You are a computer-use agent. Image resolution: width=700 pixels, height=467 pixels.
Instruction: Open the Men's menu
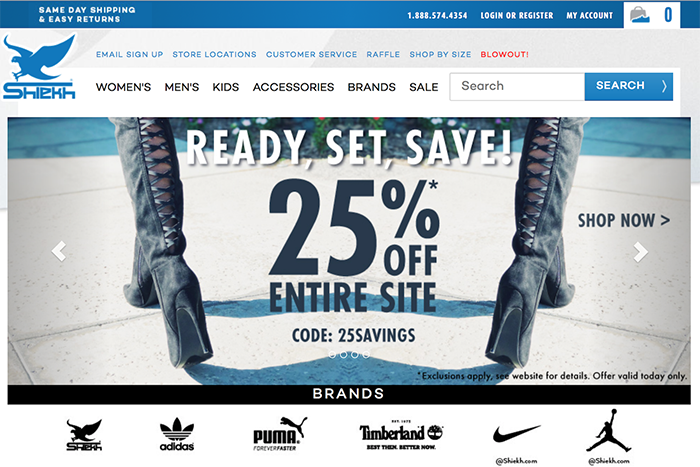[182, 87]
